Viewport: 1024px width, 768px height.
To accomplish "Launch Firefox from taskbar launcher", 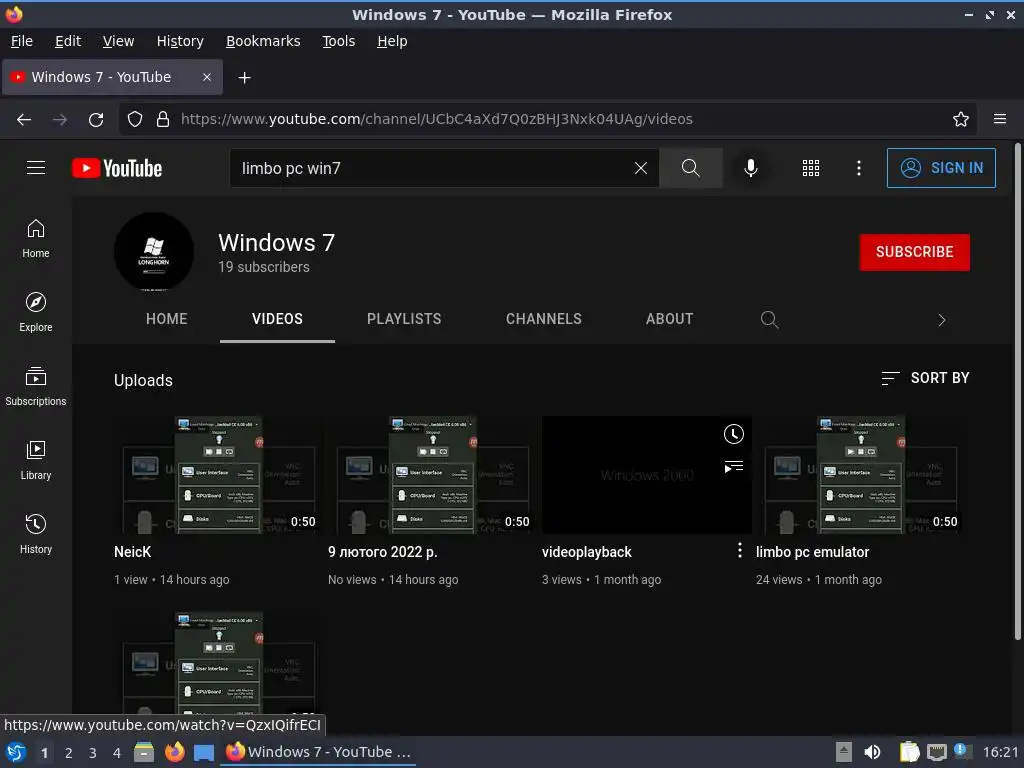I will click(174, 752).
